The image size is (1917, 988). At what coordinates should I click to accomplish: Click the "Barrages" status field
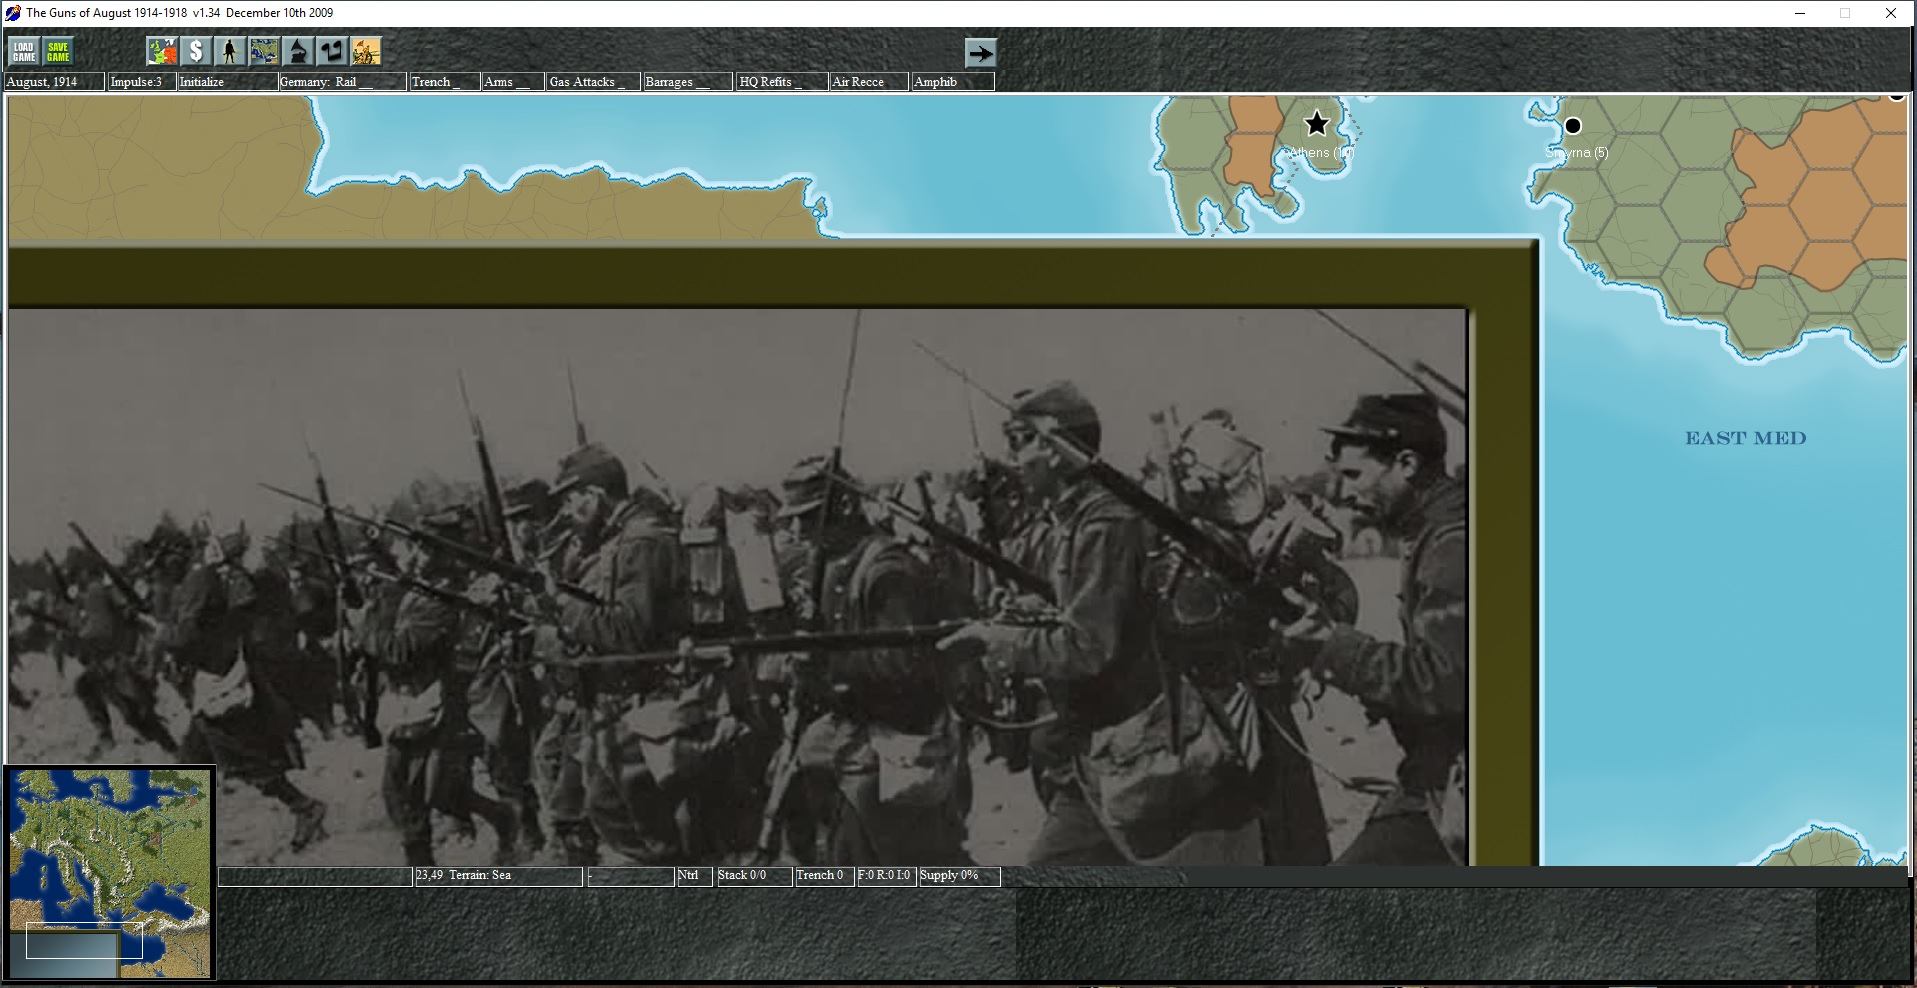(x=688, y=82)
